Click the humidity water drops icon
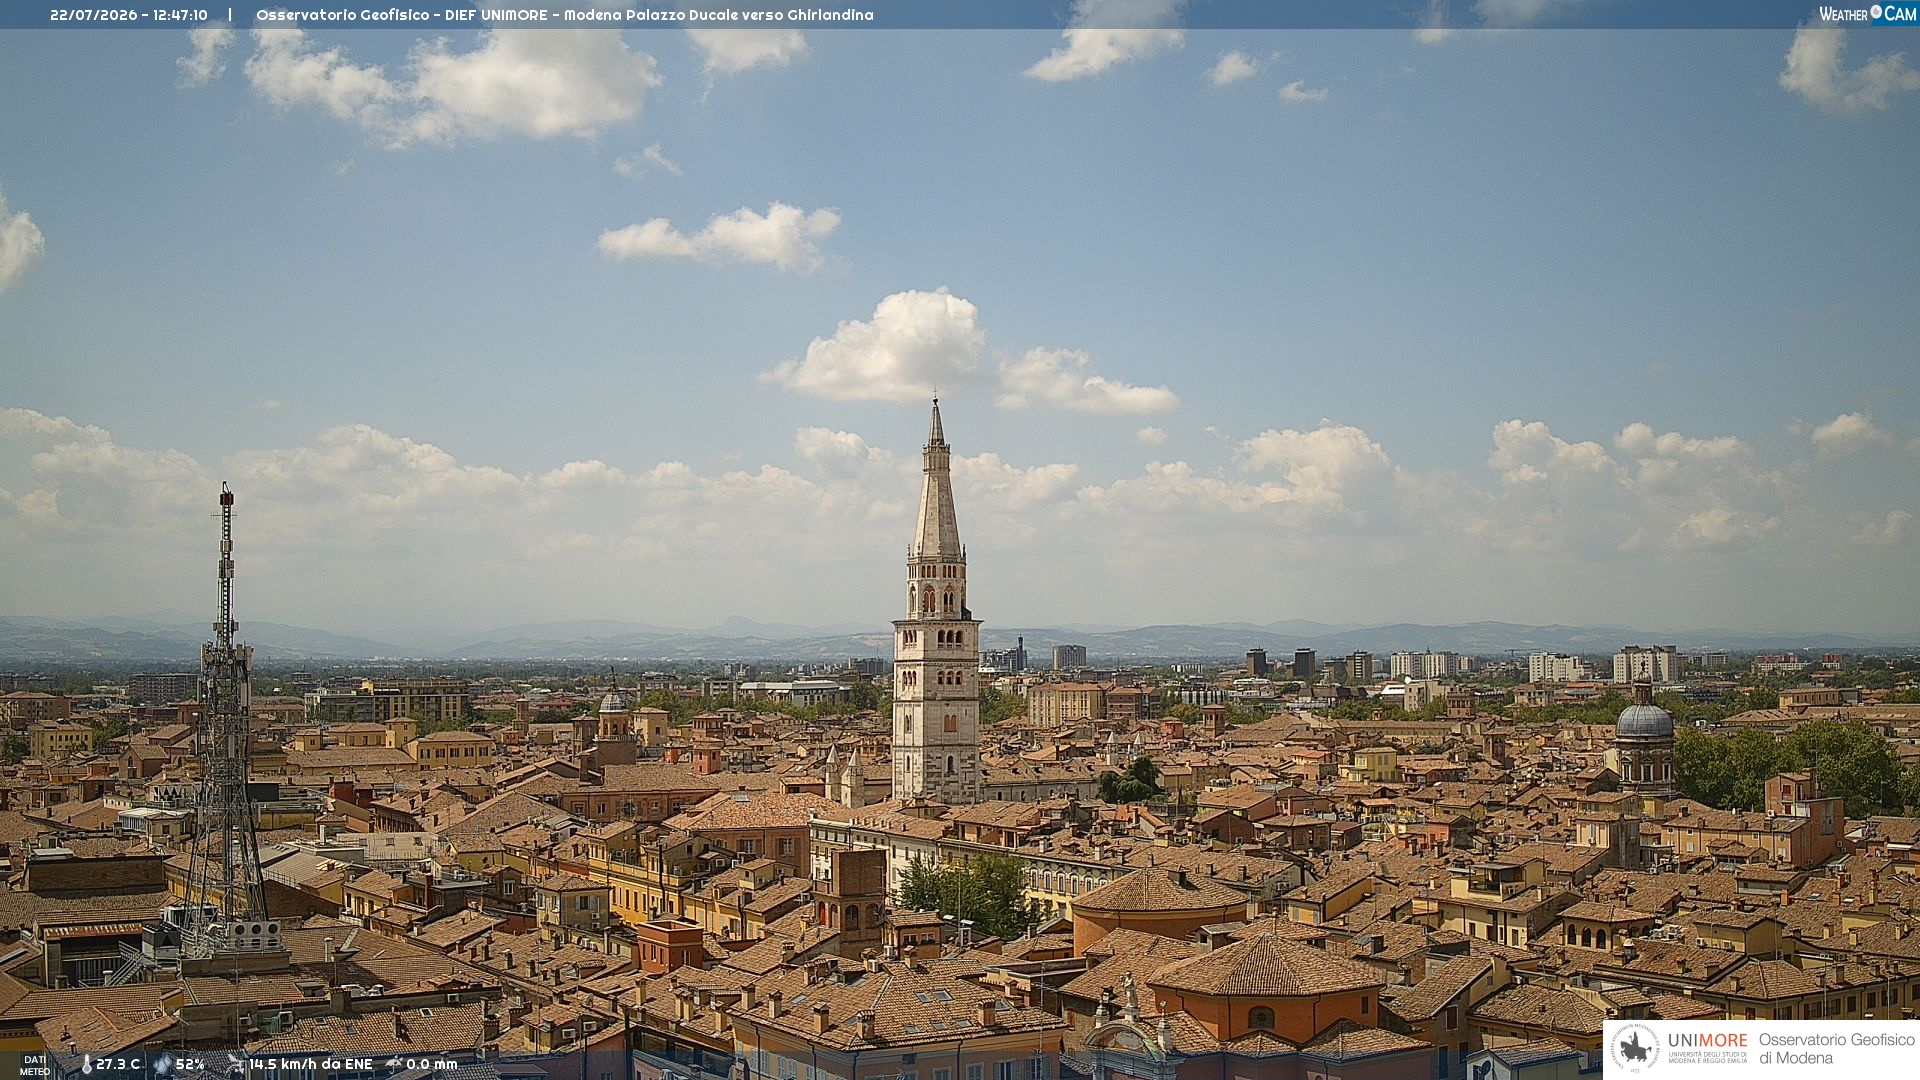This screenshot has width=1920, height=1080. (x=162, y=1065)
